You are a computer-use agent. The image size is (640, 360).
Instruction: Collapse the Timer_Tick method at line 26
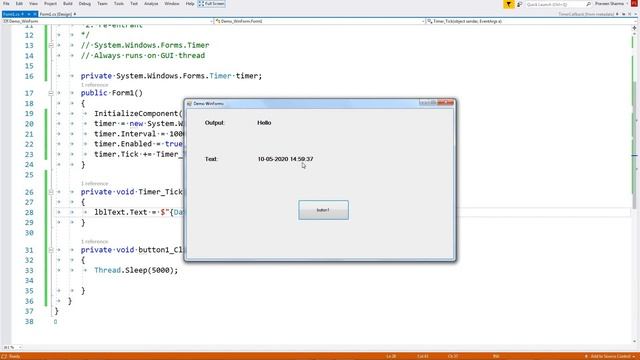coord(51,192)
